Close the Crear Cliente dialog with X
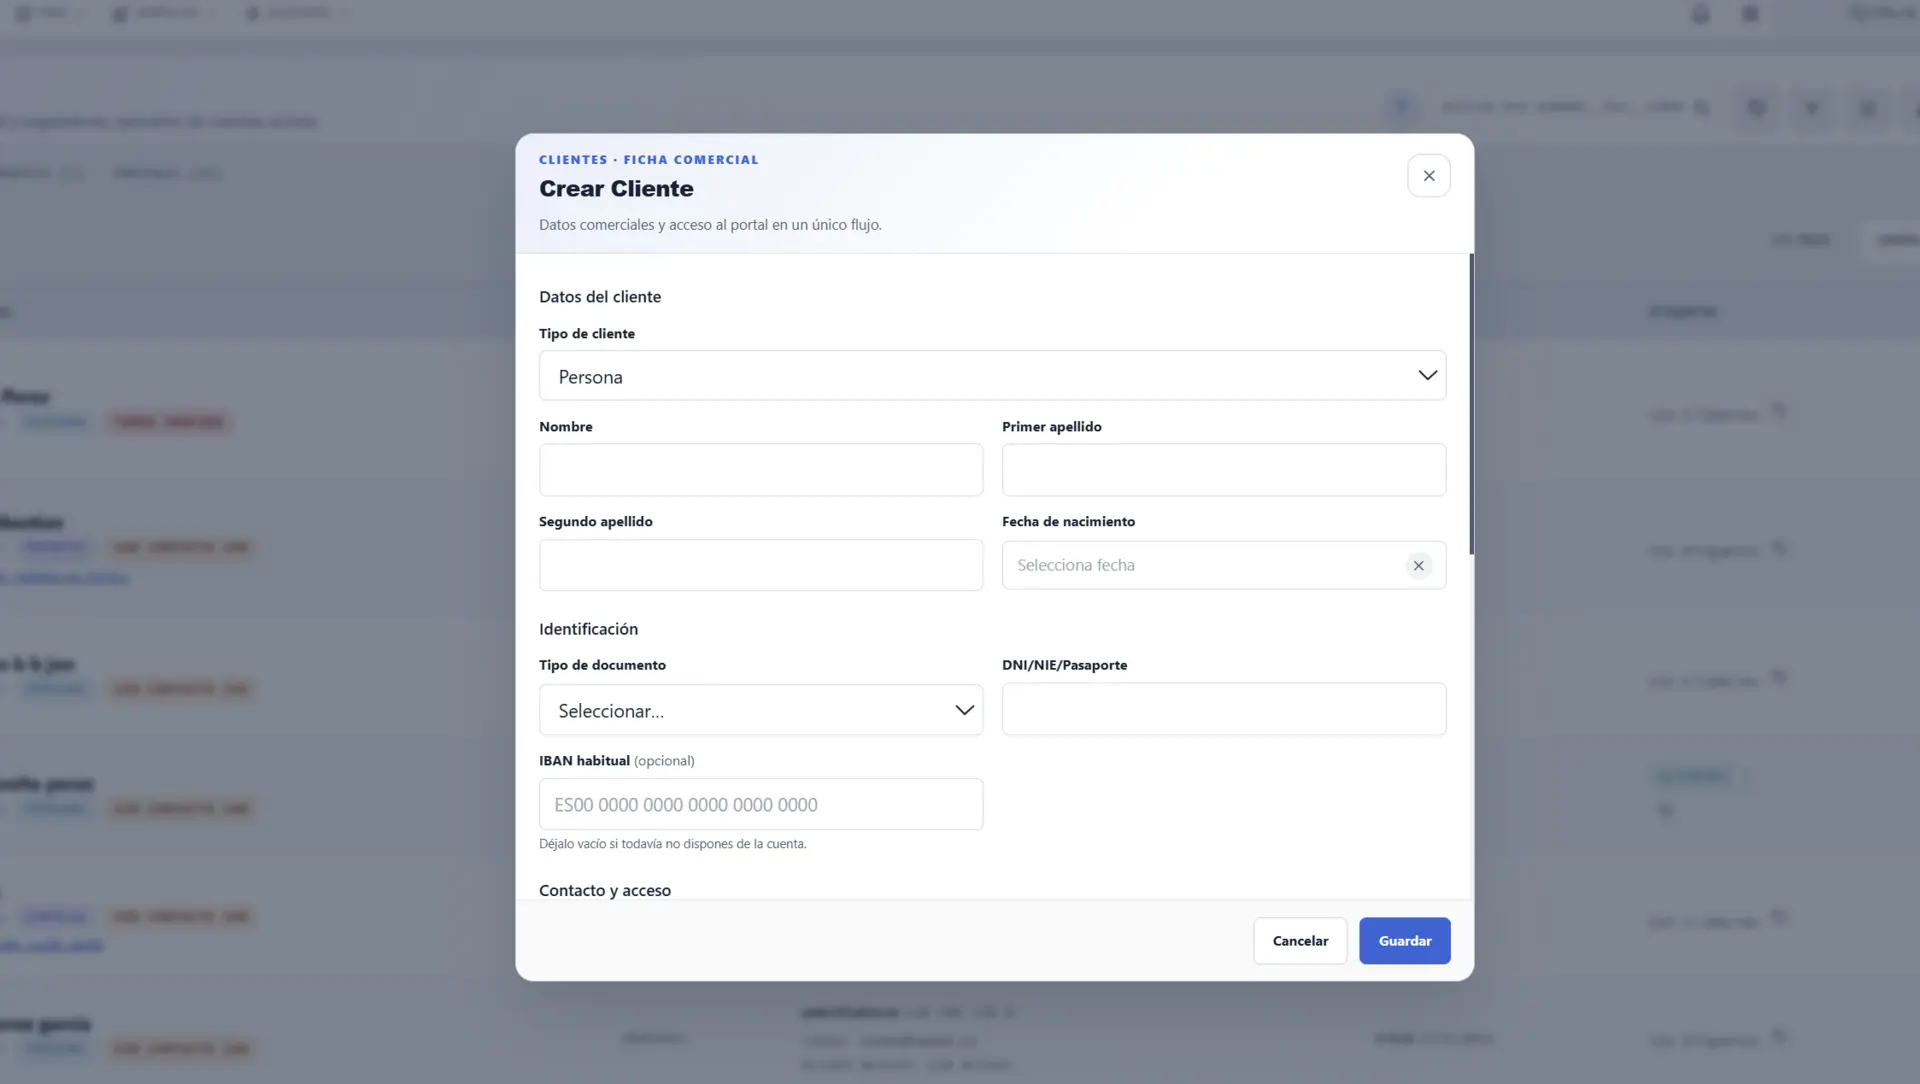Viewport: 1920px width, 1084px height. click(1428, 176)
